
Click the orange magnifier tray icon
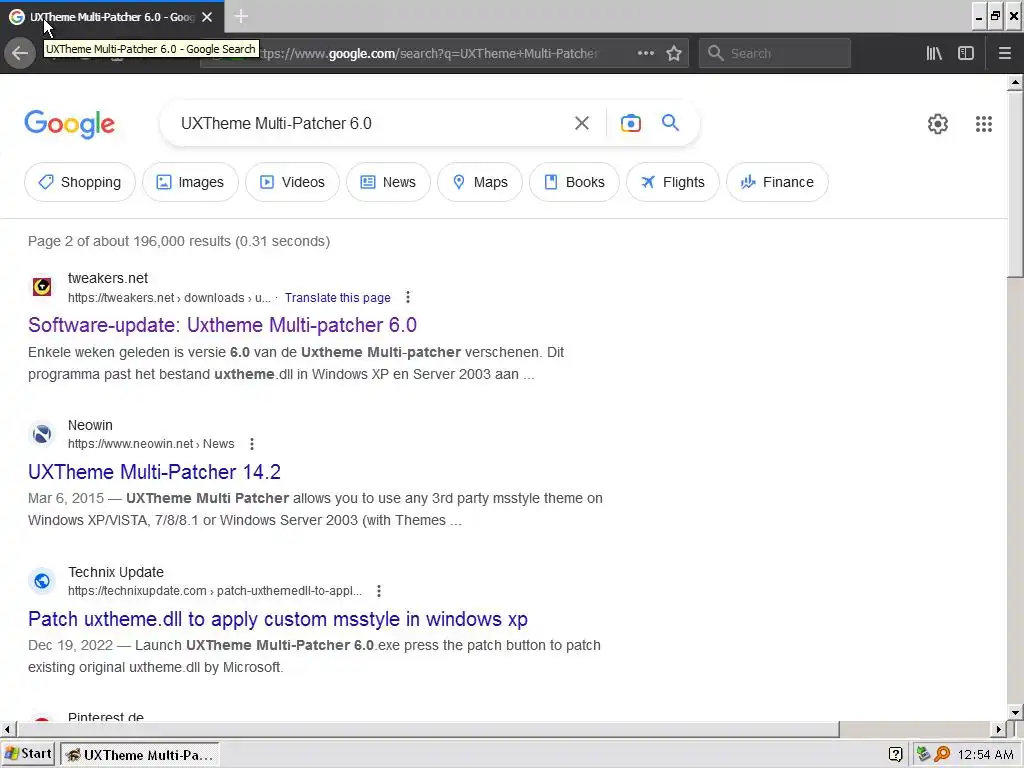click(942, 755)
